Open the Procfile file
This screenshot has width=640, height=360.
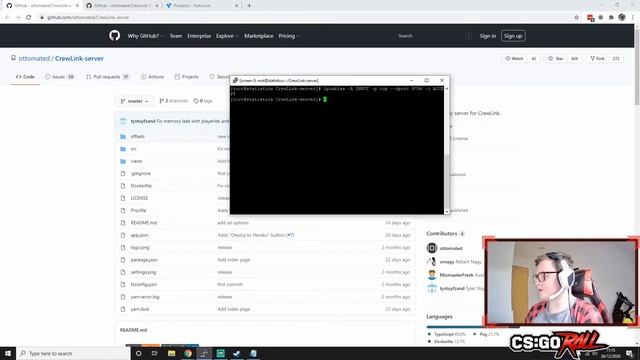(138, 210)
